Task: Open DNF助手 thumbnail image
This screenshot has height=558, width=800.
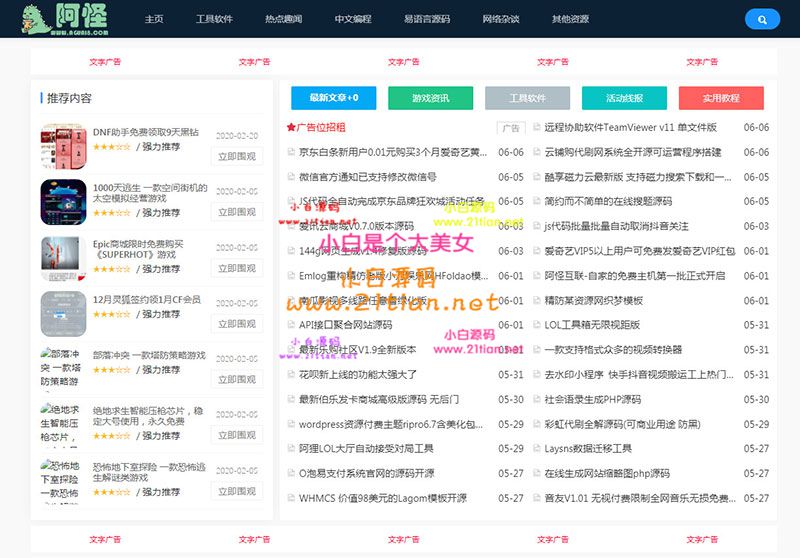Action: click(63, 146)
